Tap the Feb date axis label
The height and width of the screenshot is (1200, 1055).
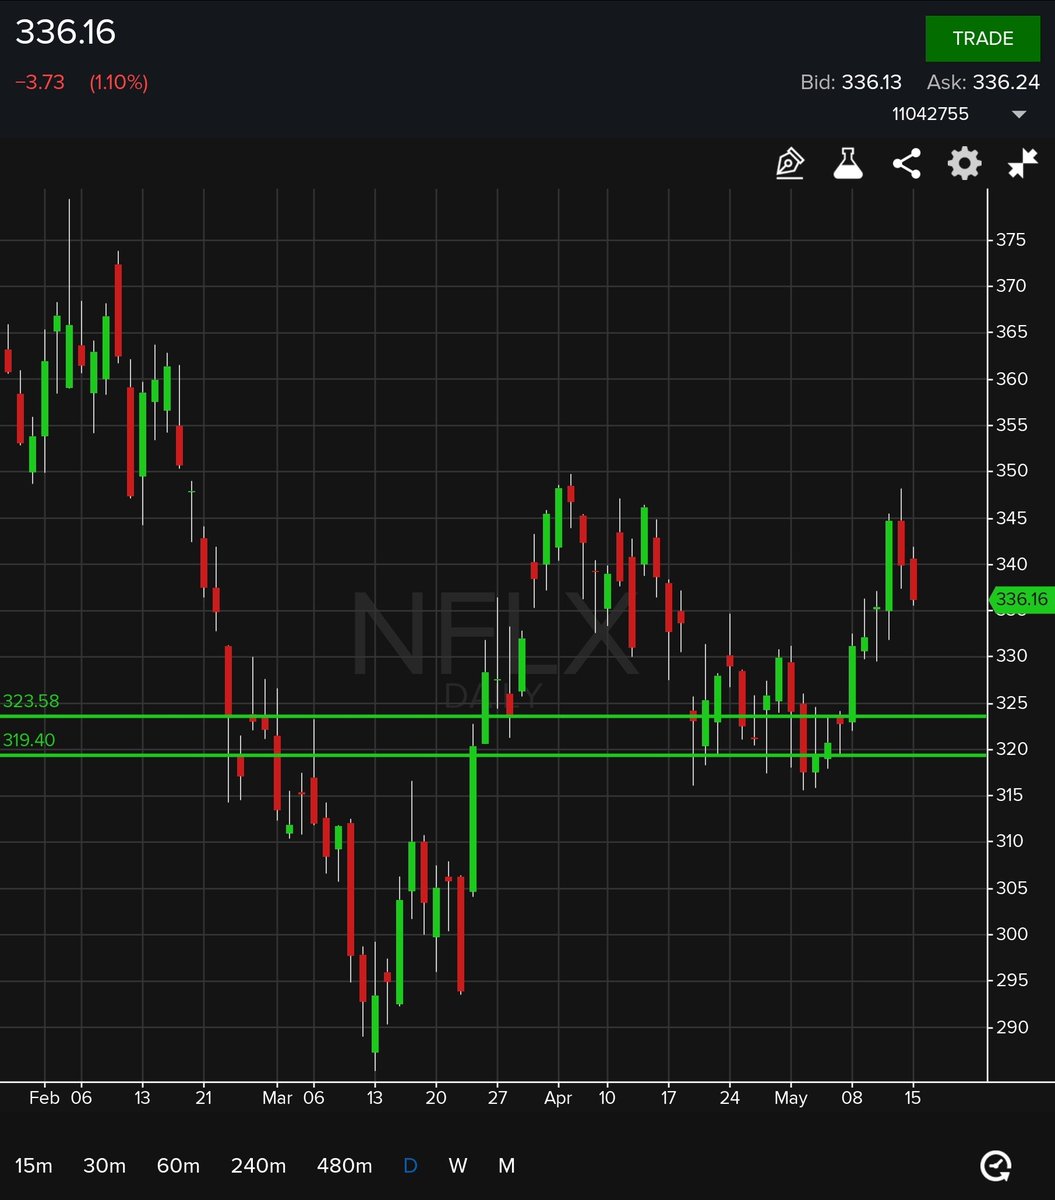click(x=43, y=1097)
